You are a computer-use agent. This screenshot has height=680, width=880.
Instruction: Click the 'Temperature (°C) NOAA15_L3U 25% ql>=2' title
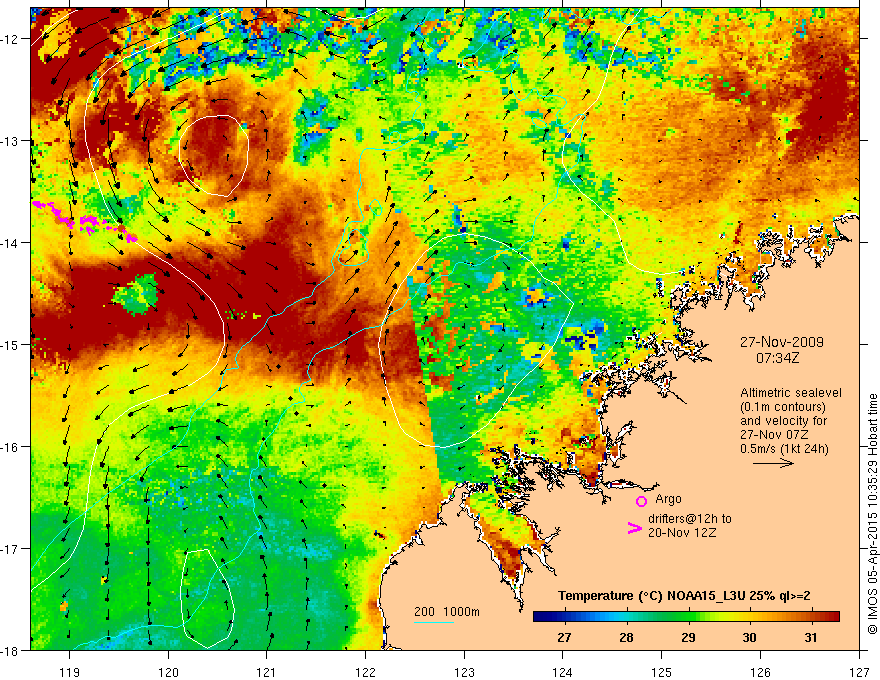pyautogui.click(x=684, y=596)
